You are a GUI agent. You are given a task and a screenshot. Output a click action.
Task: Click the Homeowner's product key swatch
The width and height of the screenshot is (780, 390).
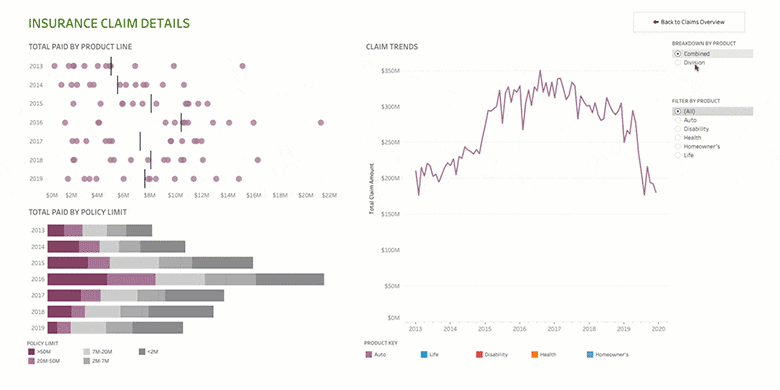click(590, 355)
